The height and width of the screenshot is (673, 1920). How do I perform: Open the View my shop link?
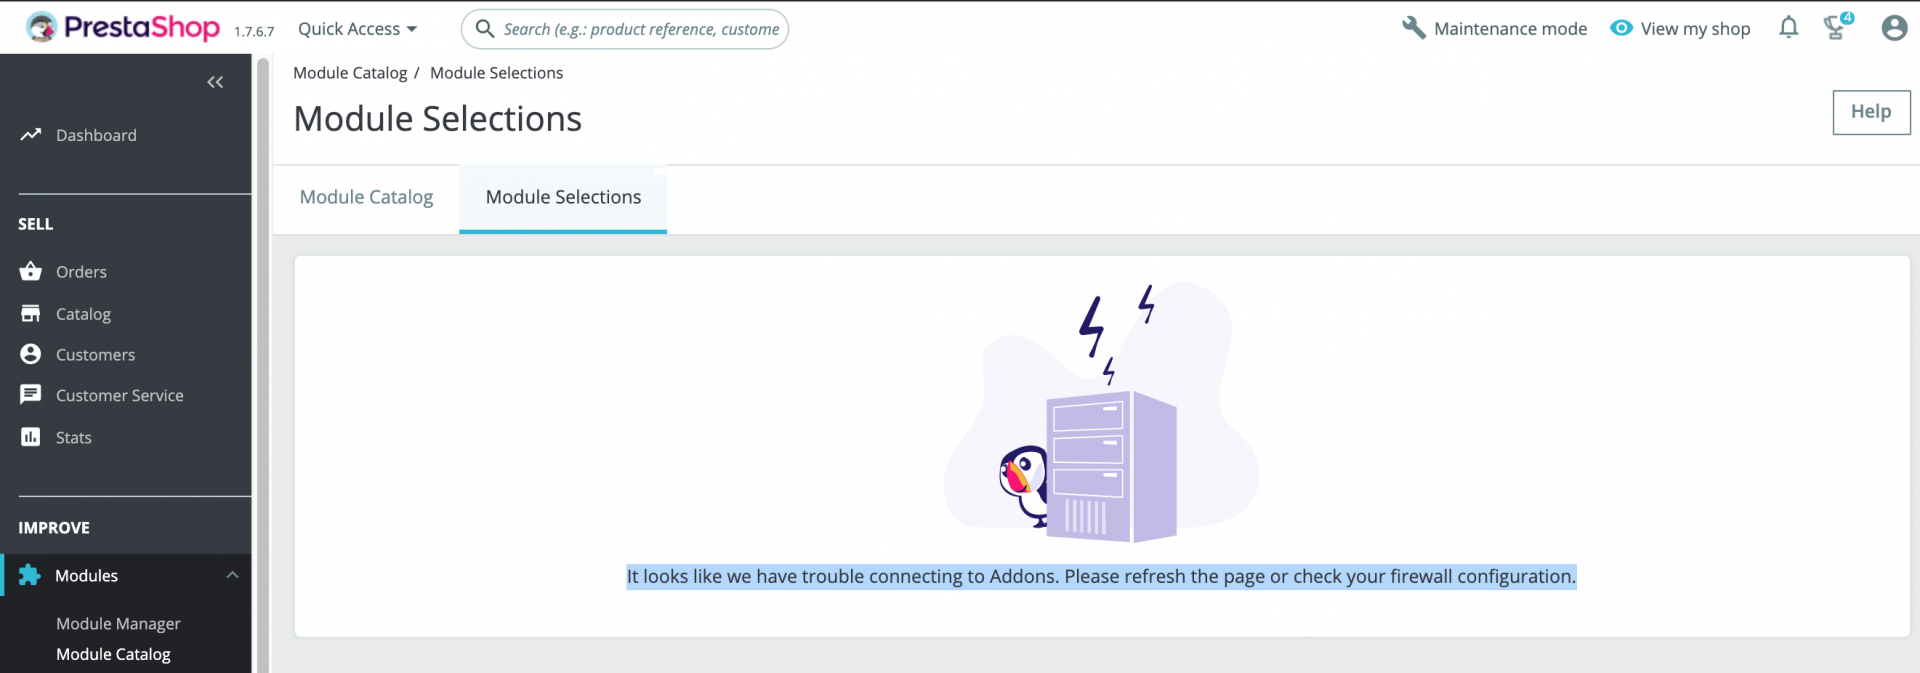point(1695,29)
